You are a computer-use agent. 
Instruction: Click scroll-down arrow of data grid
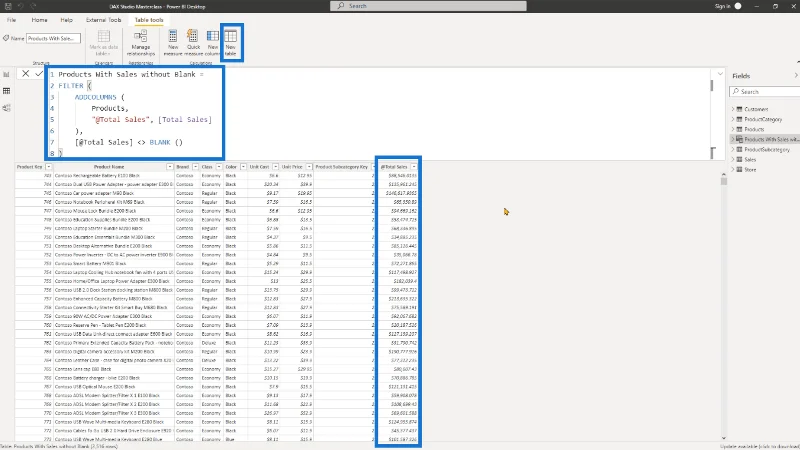723,438
